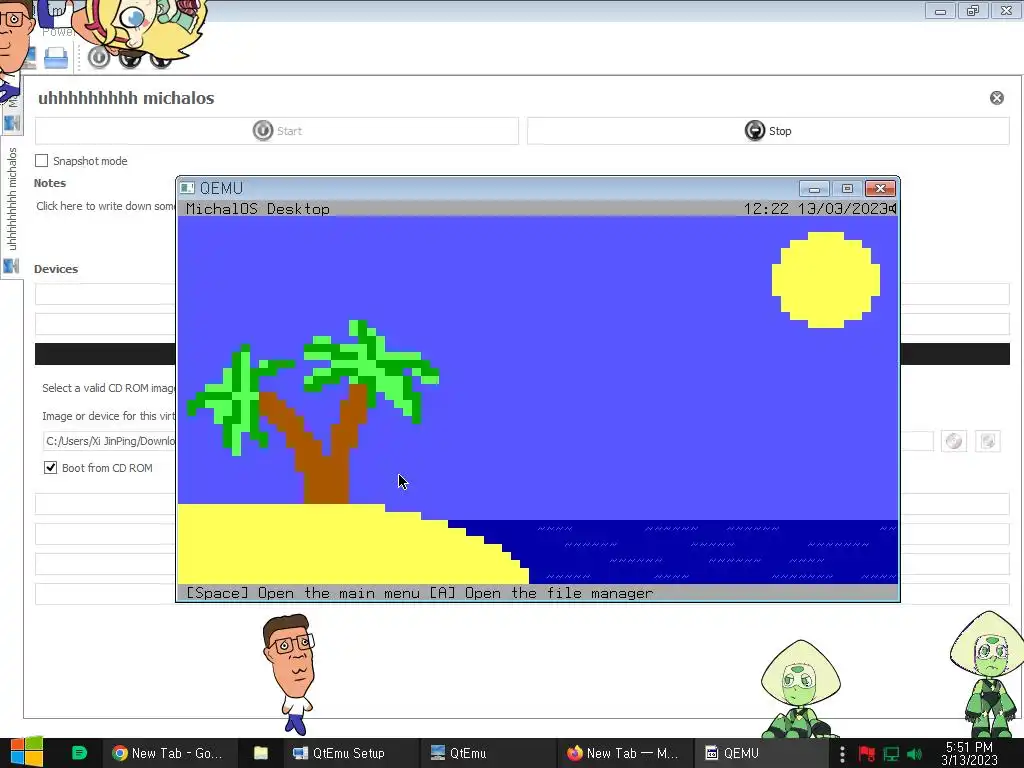Click the second disc icon beside the image path
The image size is (1024, 768).
[x=987, y=441]
